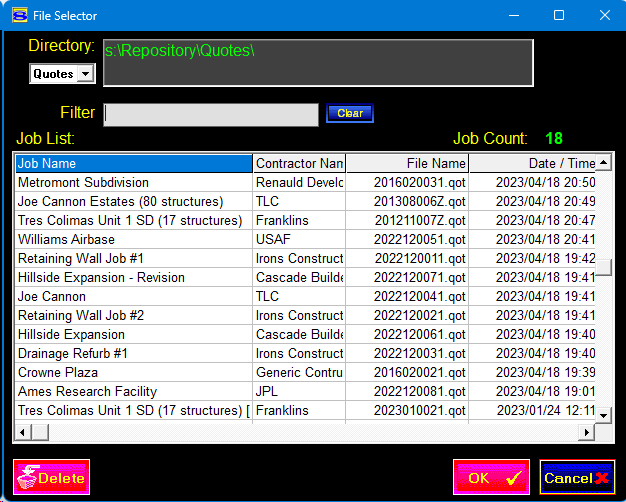Dismiss dialog with the Cancel button
Image resolution: width=626 pixels, height=502 pixels.
[x=577, y=477]
